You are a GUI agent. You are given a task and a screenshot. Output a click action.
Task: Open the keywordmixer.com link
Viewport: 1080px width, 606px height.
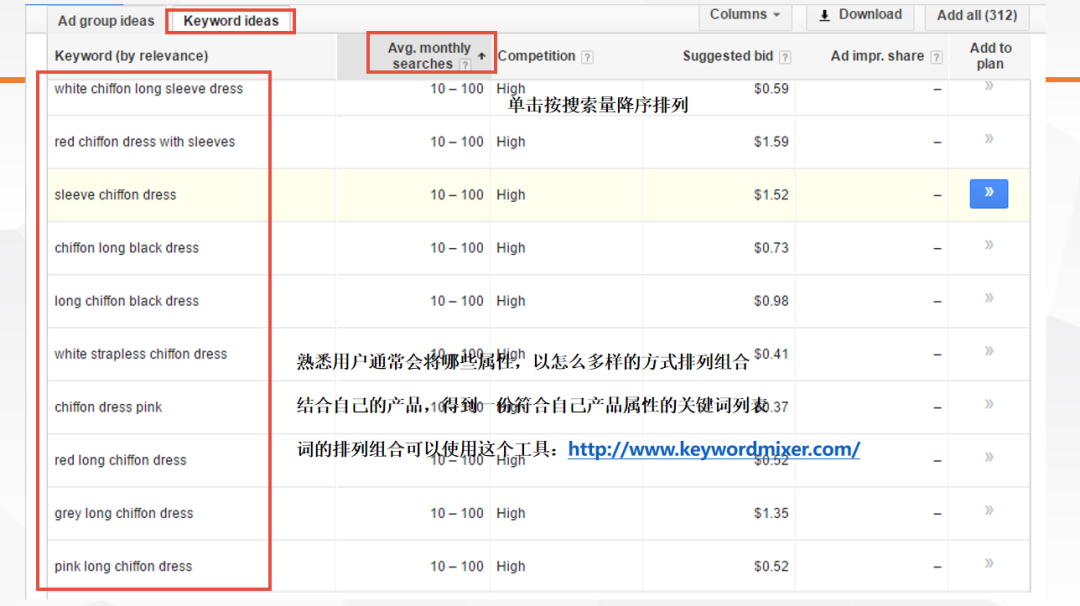click(713, 450)
